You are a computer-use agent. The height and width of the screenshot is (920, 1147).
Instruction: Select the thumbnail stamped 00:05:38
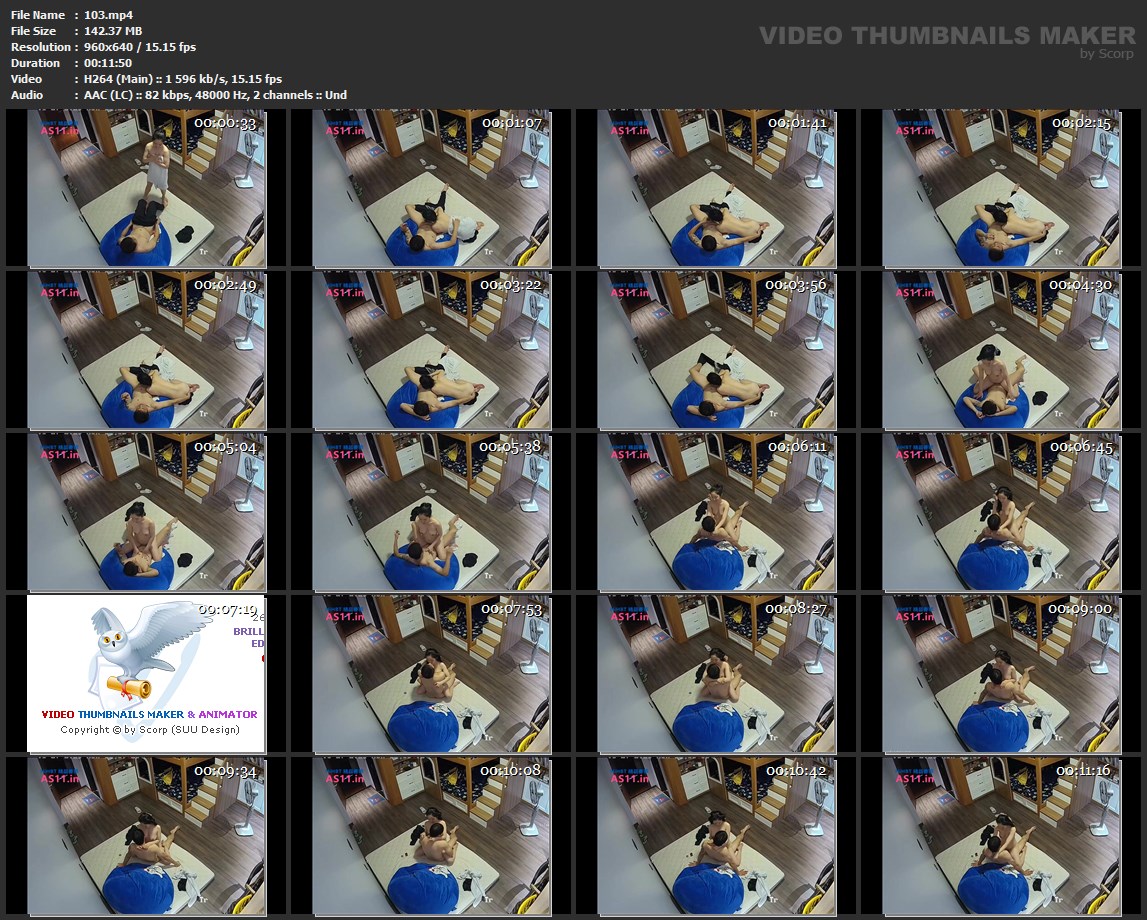coord(431,511)
